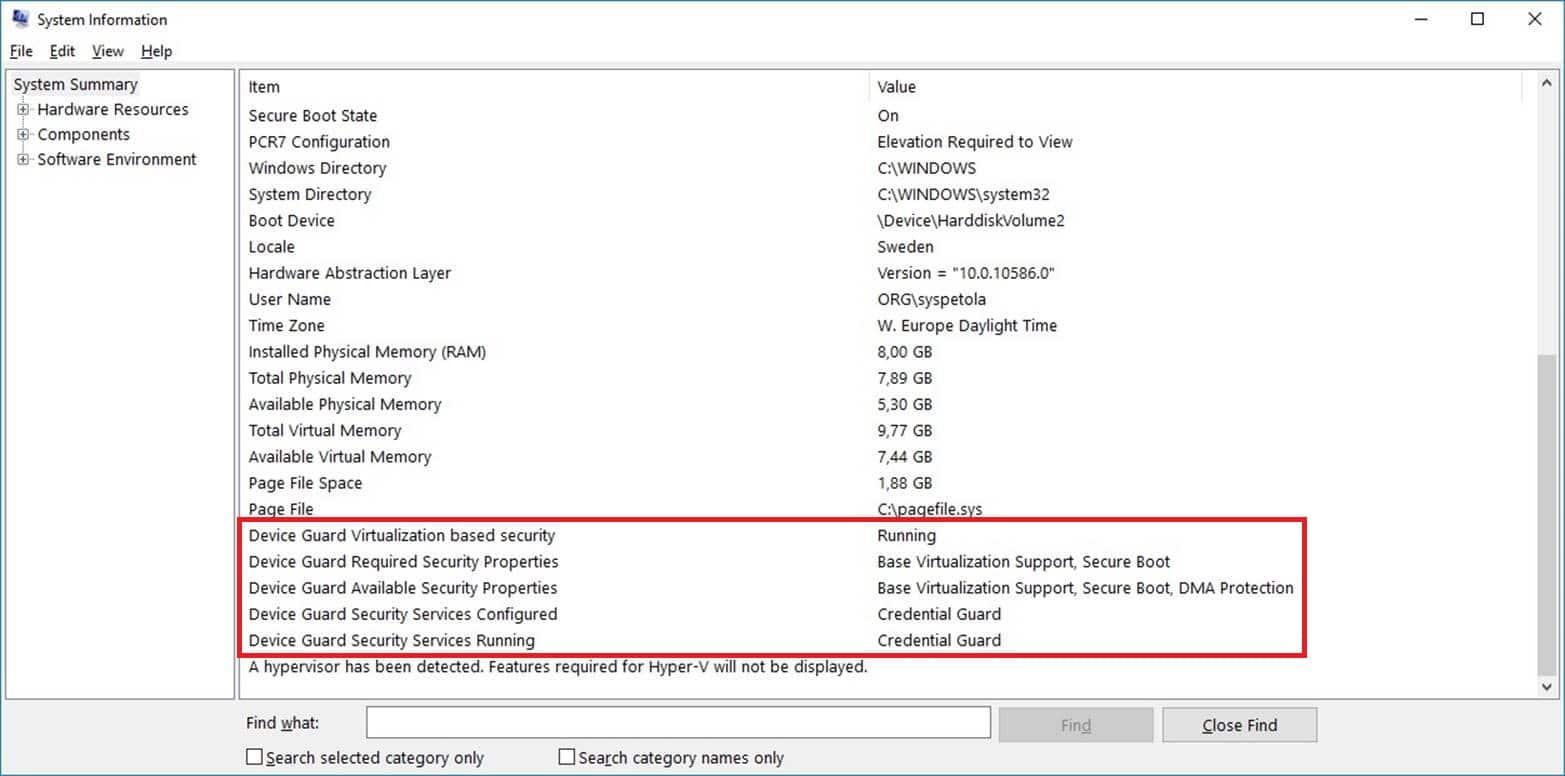Minimize the System Information window
Viewport: 1565px width, 776px height.
click(1420, 19)
